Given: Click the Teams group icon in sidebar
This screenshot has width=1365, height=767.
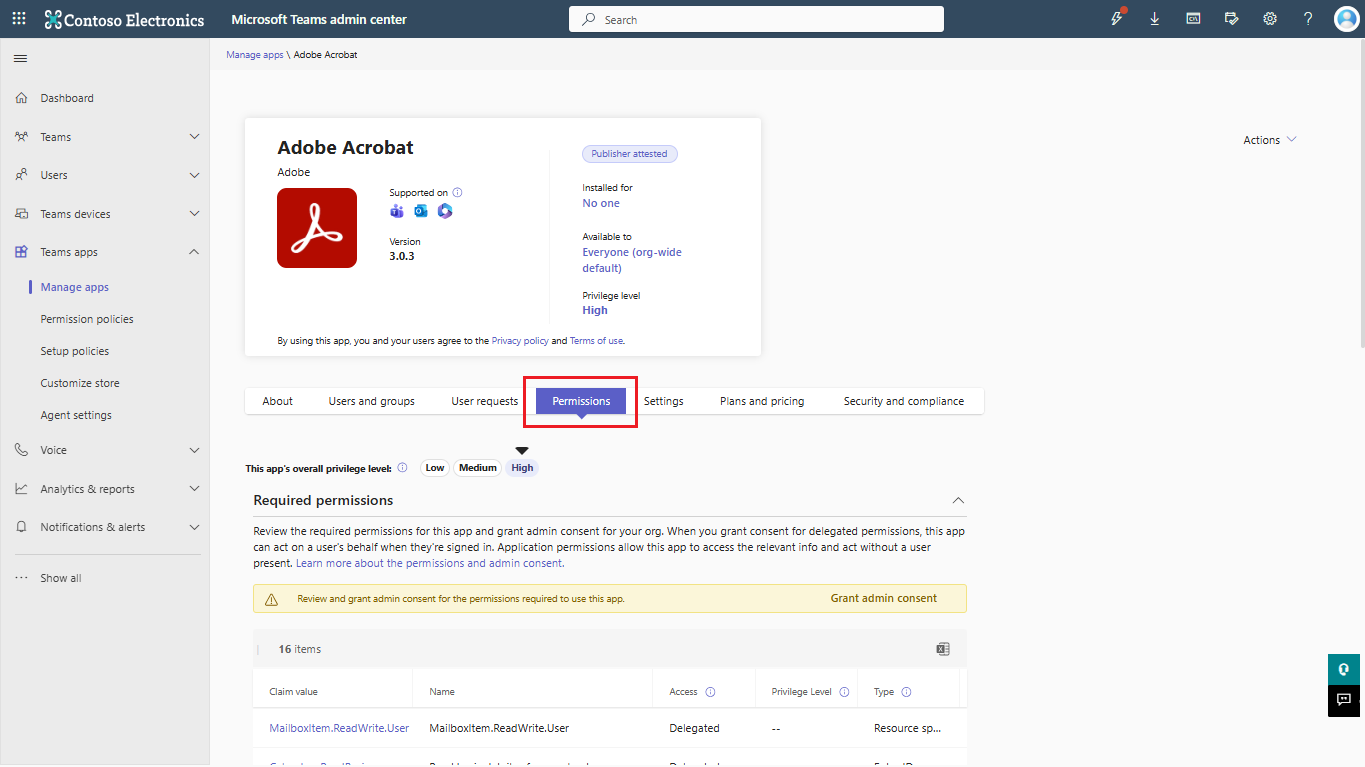Looking at the screenshot, I should (x=21, y=137).
